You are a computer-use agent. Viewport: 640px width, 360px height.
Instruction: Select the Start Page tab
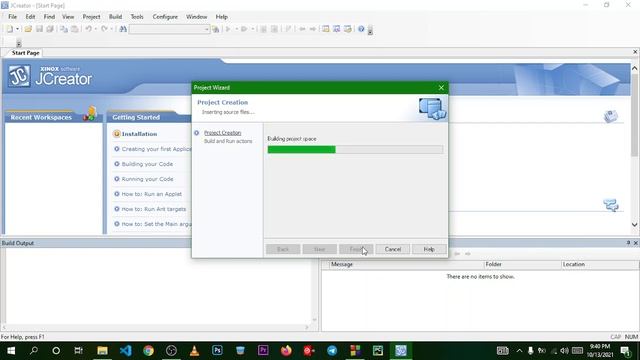[25, 53]
